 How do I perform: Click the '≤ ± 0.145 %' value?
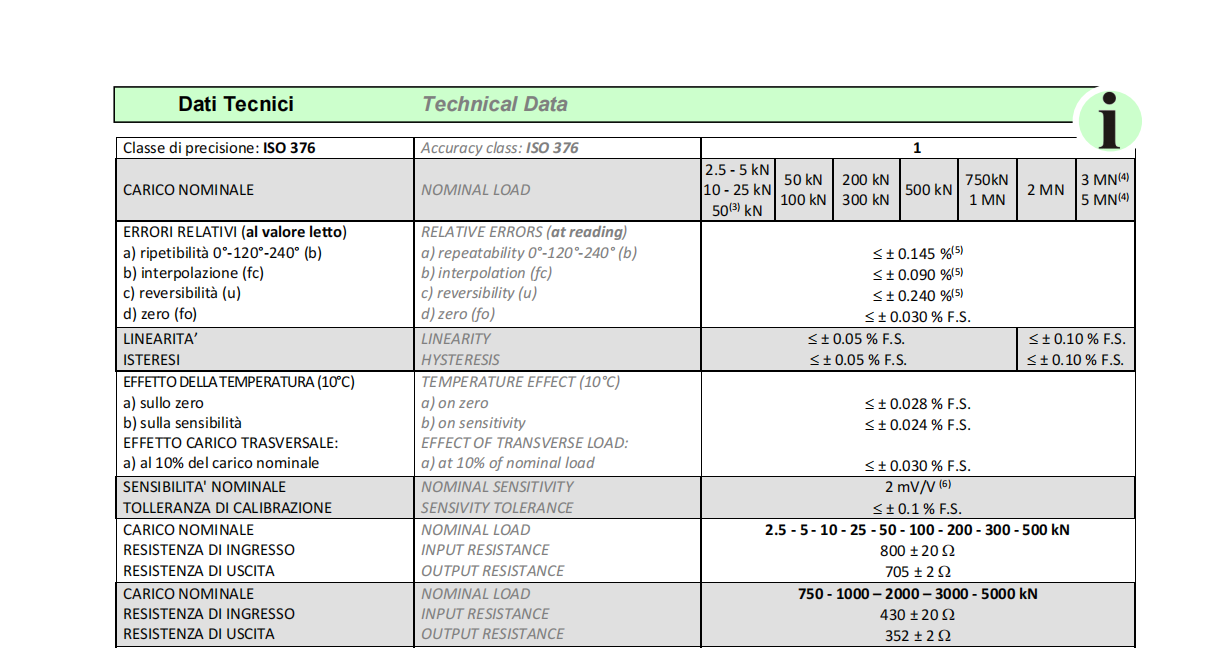[x=917, y=254]
